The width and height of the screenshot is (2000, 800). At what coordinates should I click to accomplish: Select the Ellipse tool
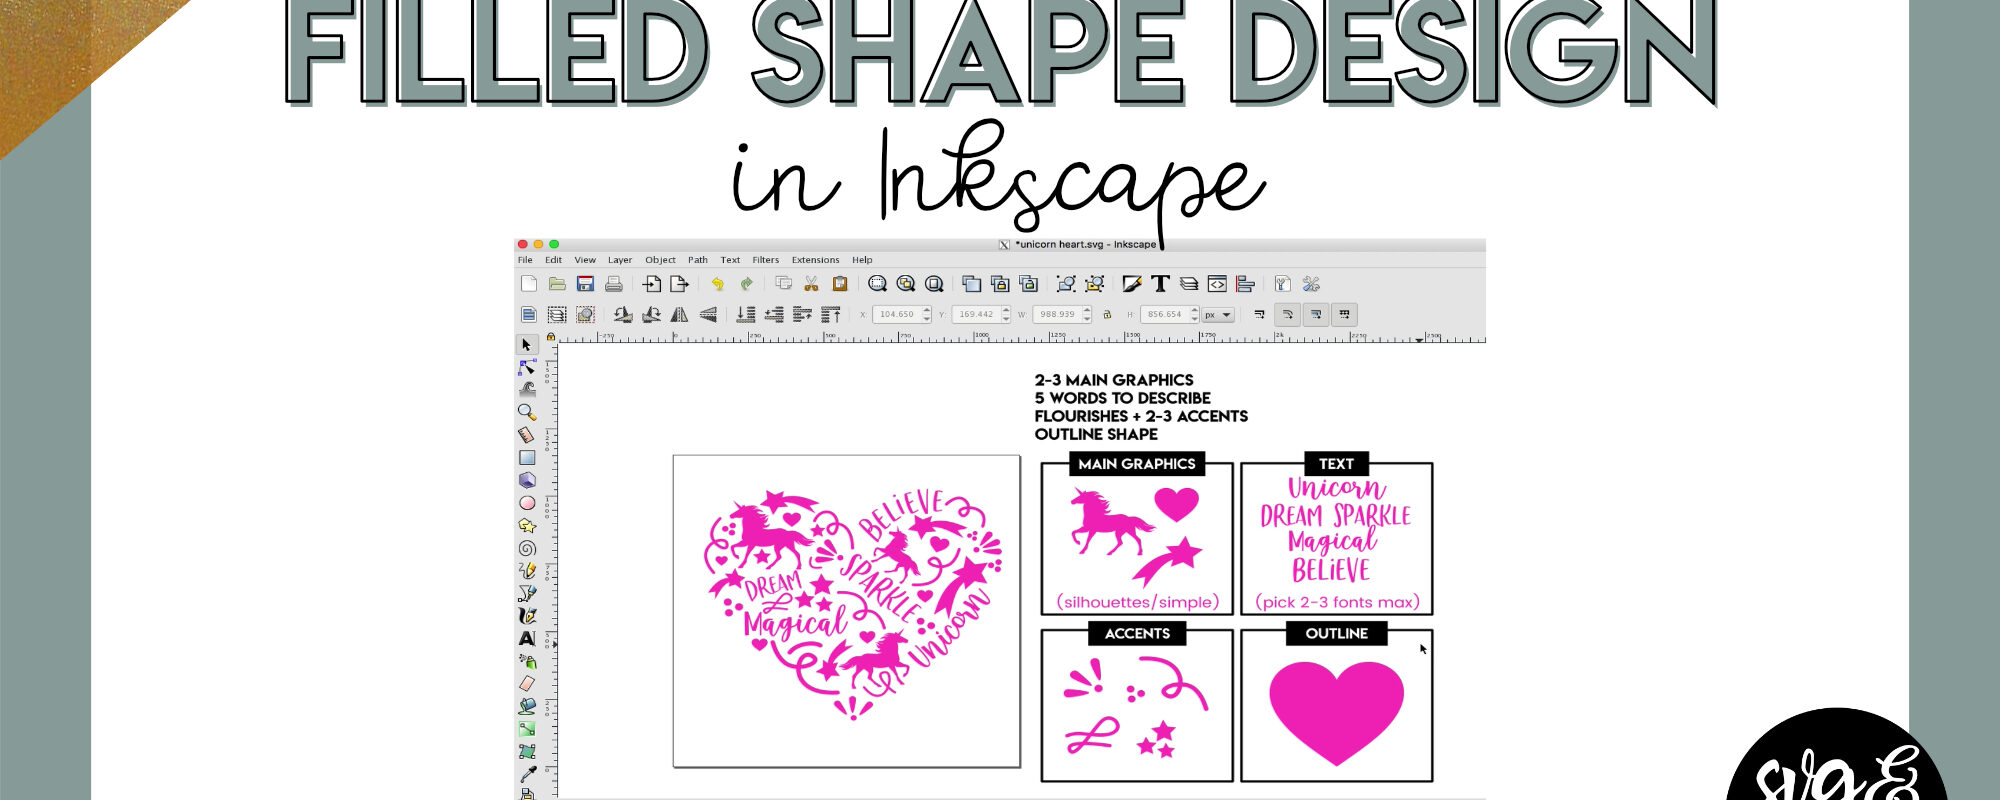(x=527, y=503)
